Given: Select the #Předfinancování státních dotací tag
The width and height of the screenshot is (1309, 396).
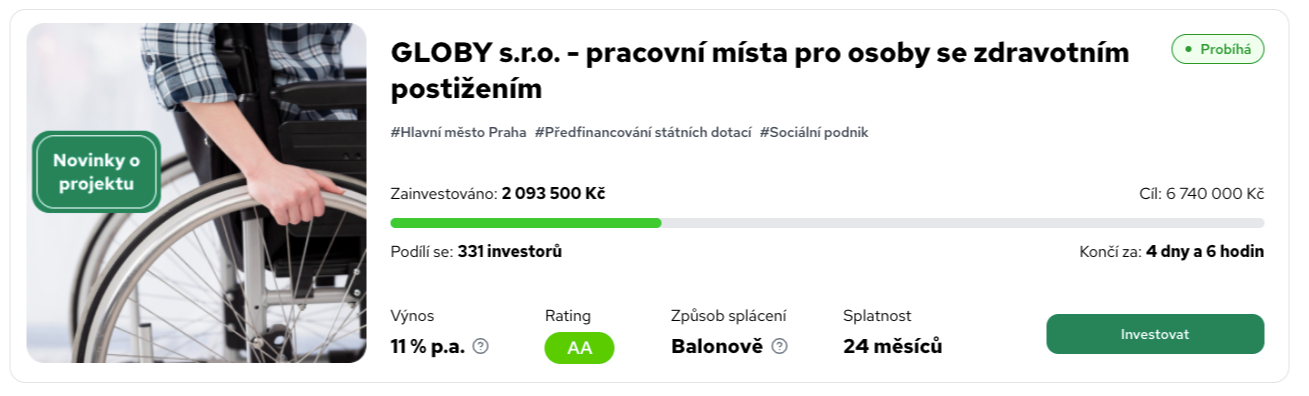Looking at the screenshot, I should 643,132.
